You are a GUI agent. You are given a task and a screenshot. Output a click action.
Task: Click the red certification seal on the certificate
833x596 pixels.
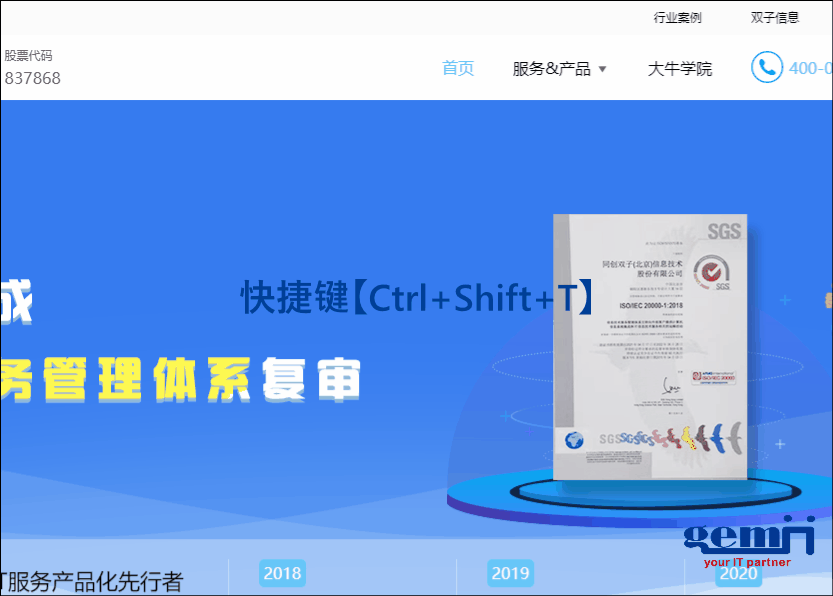coord(709,271)
